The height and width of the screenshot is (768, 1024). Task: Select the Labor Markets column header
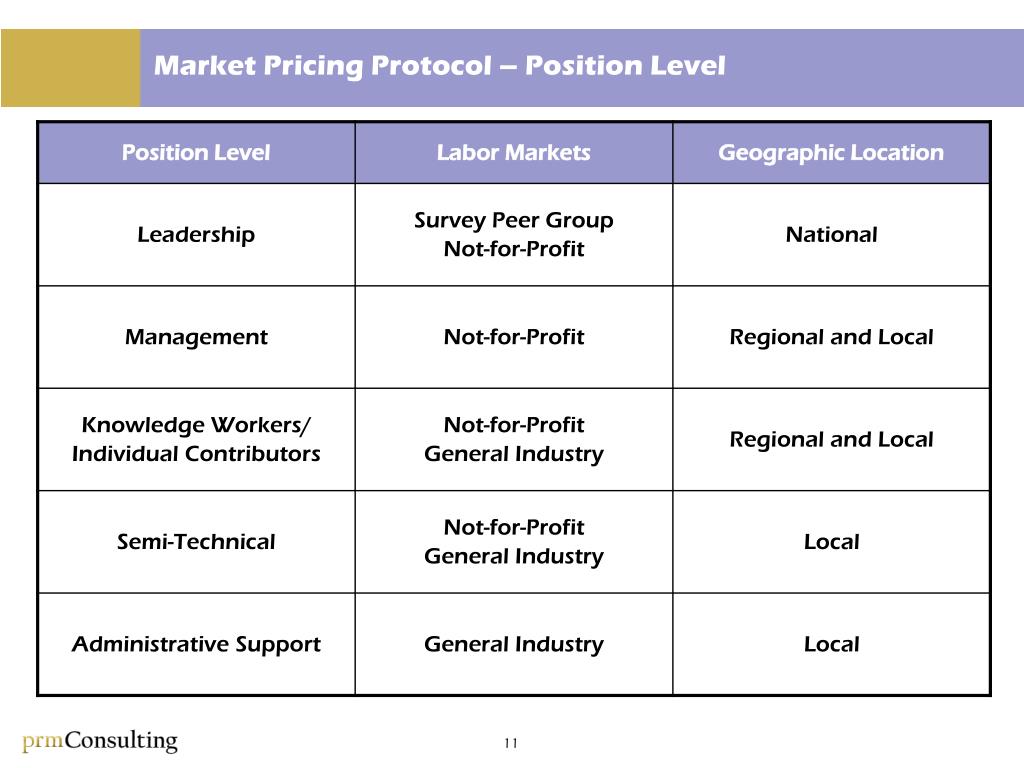[x=514, y=153]
